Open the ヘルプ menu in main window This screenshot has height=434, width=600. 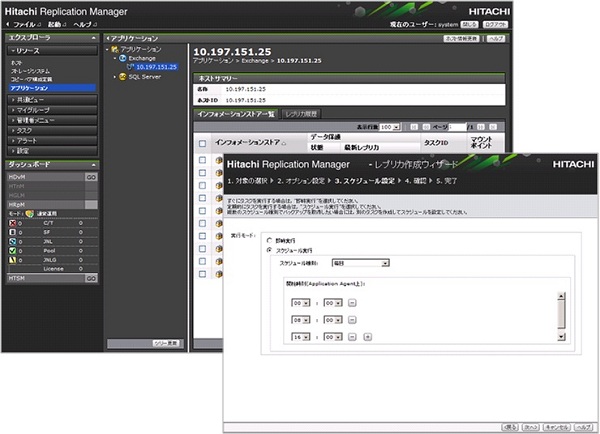pyautogui.click(x=85, y=24)
